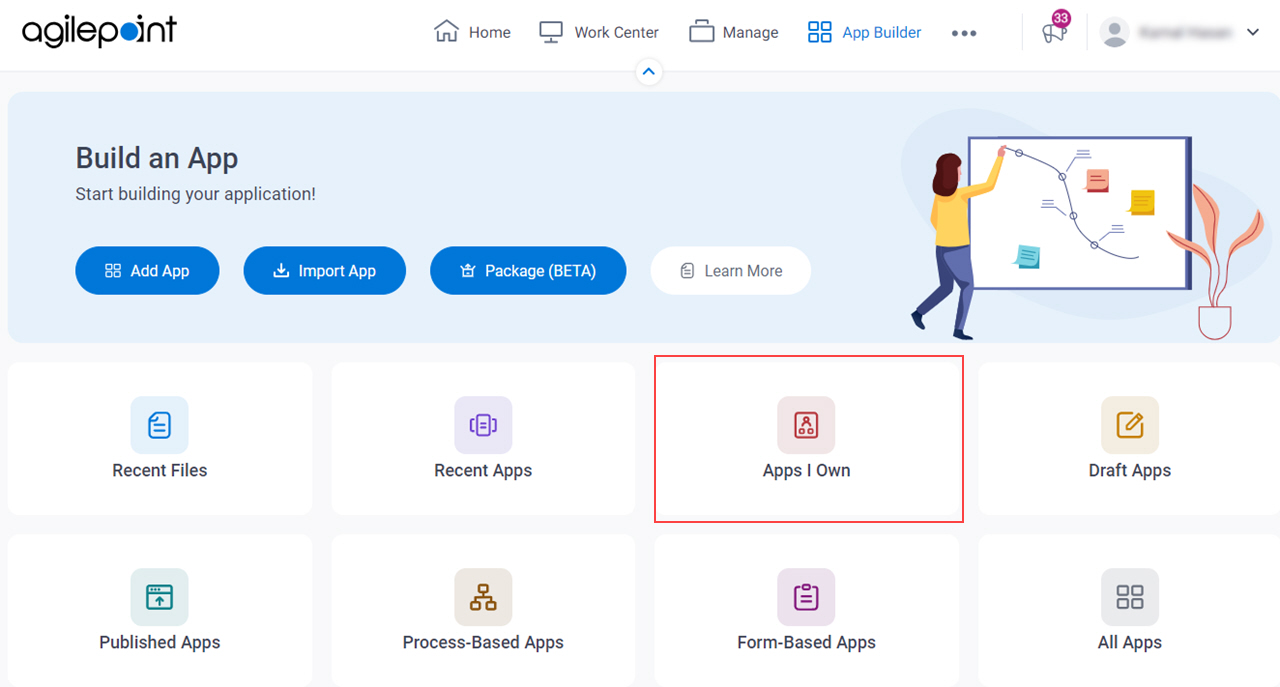Open the Draft Apps card label
The height and width of the screenshot is (687, 1280).
click(x=1130, y=470)
